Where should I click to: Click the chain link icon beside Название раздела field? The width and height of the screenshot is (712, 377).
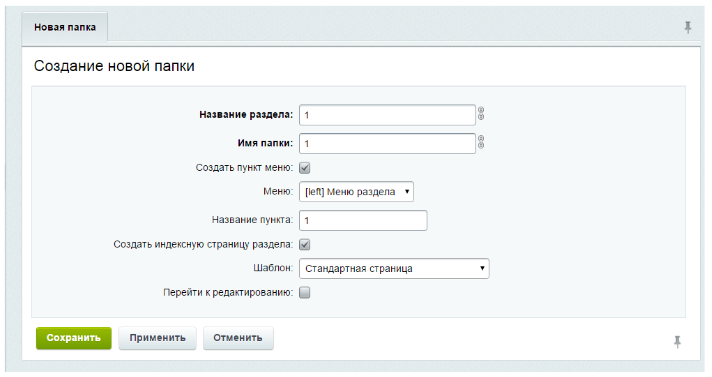(x=481, y=114)
